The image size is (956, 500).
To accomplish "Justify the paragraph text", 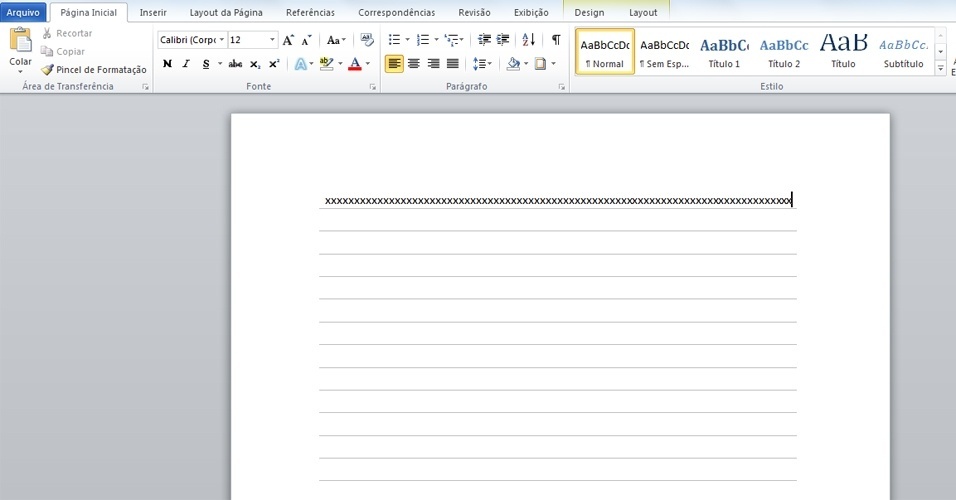I will pyautogui.click(x=452, y=63).
